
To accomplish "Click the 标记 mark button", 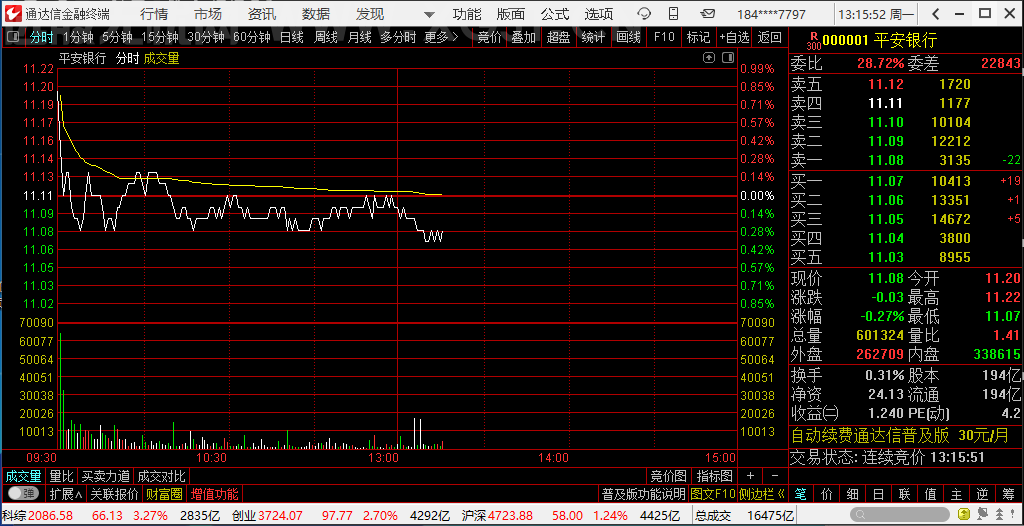I will (698, 37).
